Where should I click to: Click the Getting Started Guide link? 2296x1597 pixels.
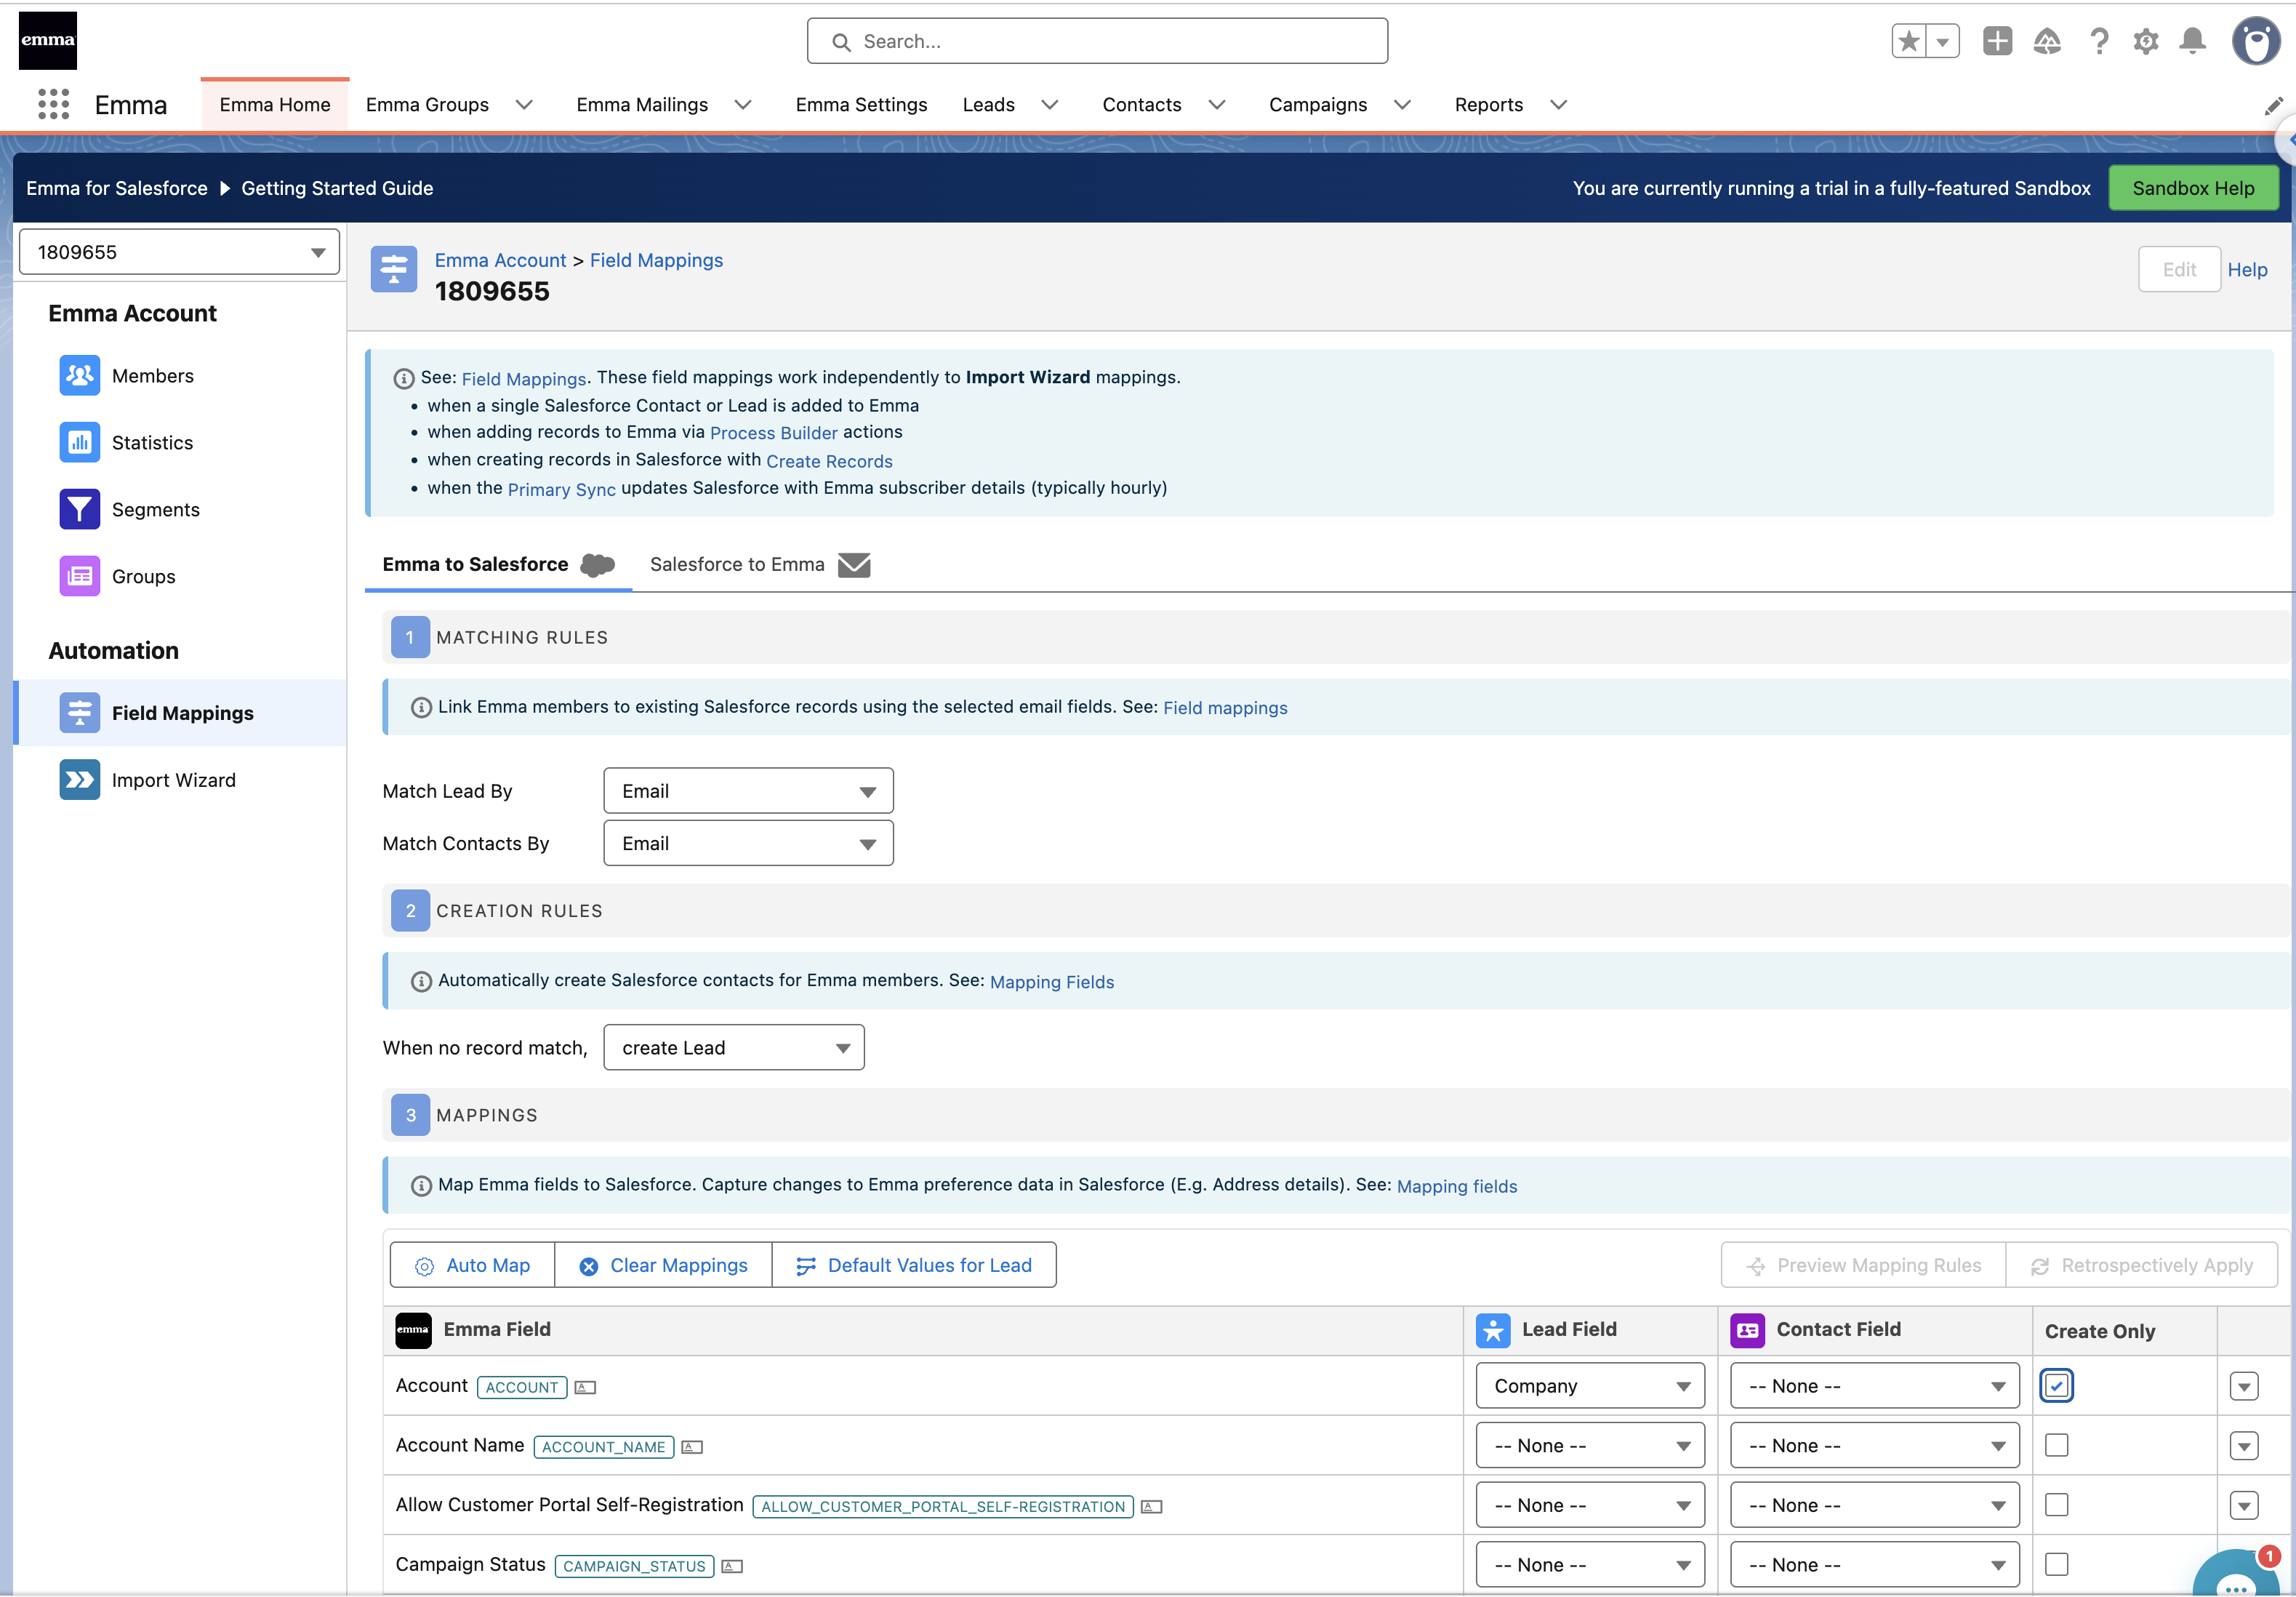pyautogui.click(x=337, y=188)
